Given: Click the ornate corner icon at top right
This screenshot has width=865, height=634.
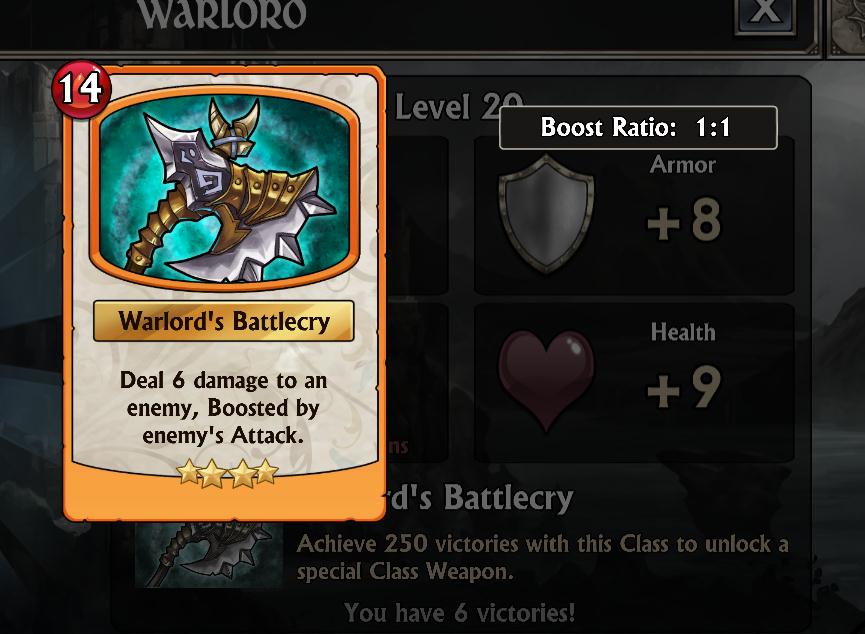Looking at the screenshot, I should click(847, 26).
